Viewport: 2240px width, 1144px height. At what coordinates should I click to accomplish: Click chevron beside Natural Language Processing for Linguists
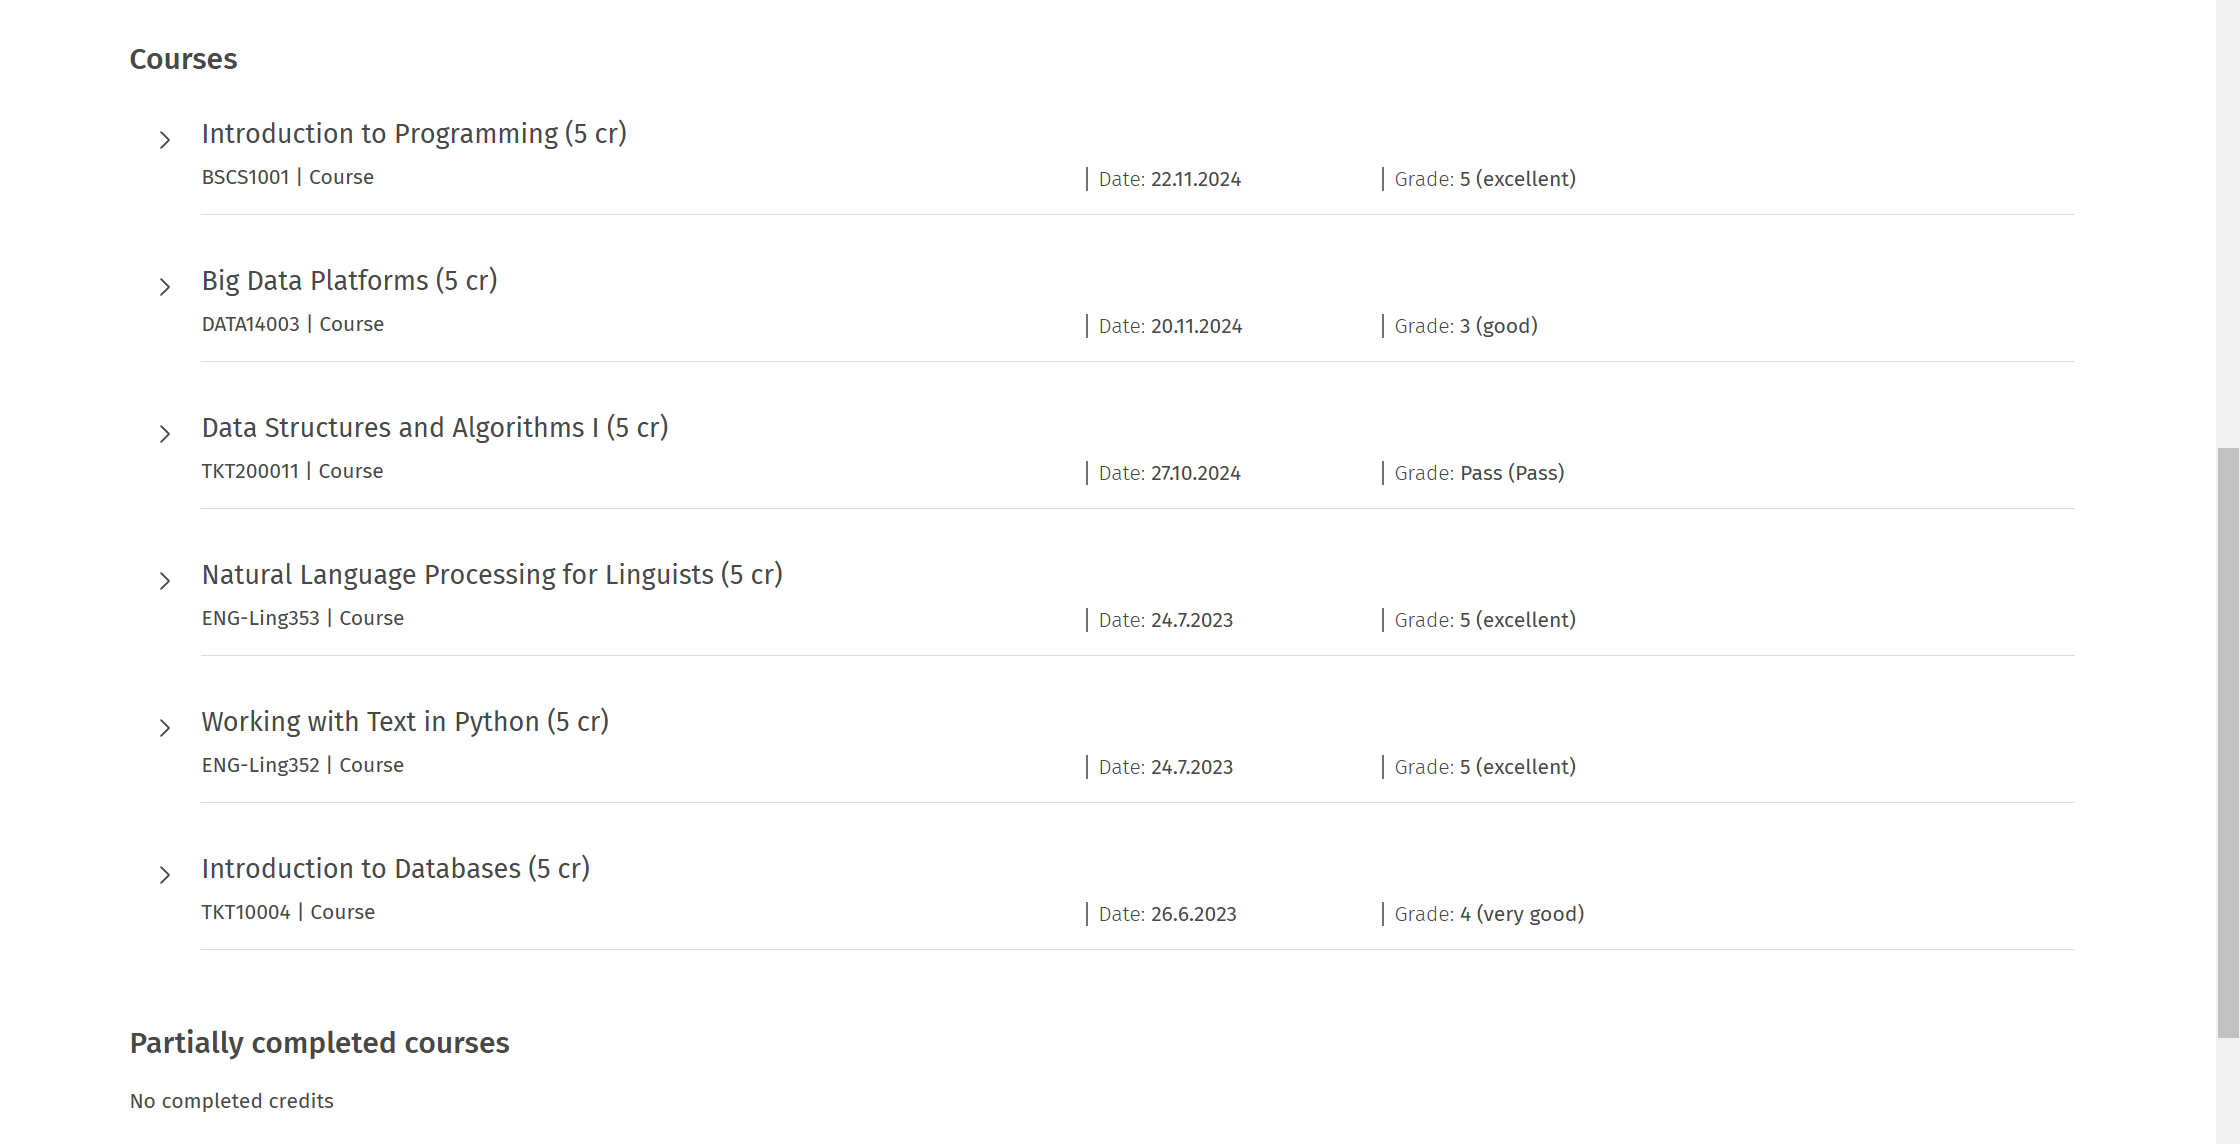tap(165, 581)
